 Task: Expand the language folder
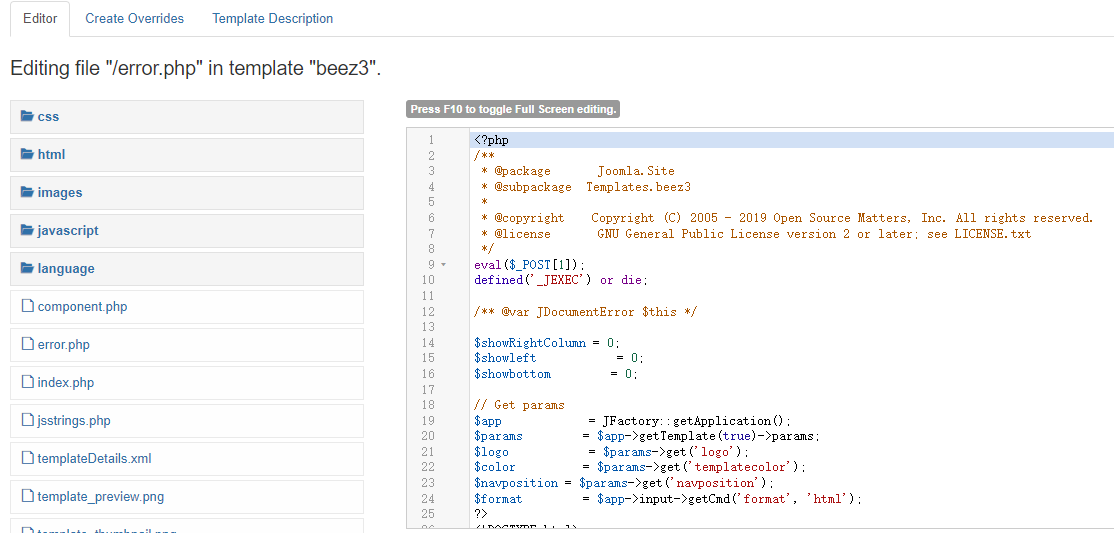coord(66,269)
